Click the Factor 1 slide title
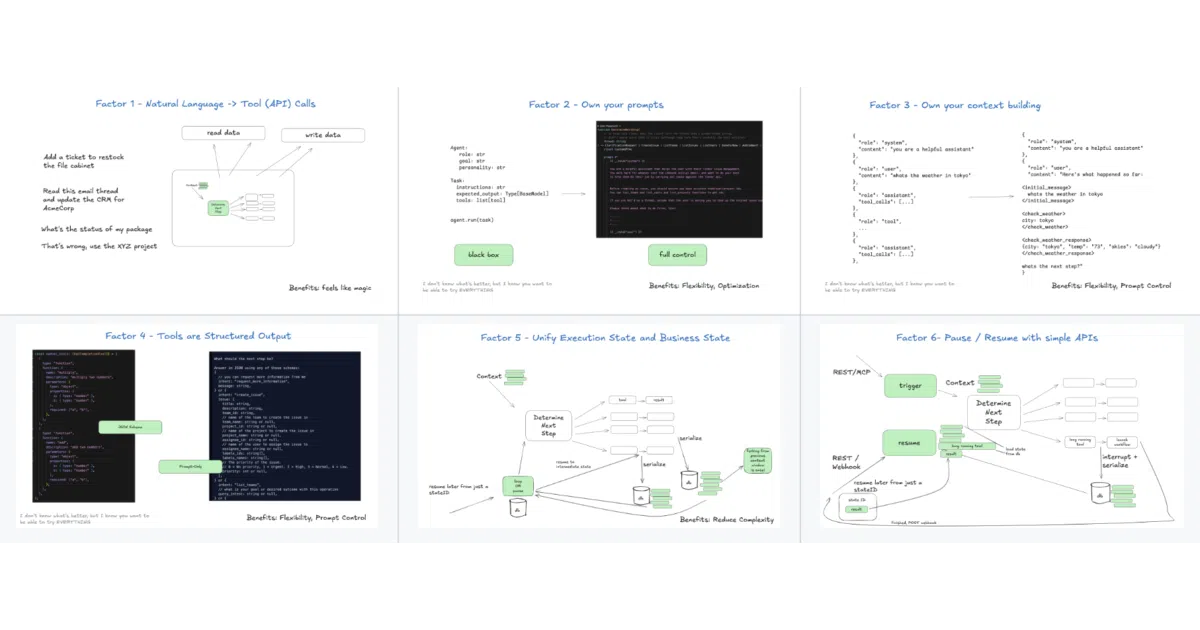1200x630 pixels. pyautogui.click(x=206, y=103)
